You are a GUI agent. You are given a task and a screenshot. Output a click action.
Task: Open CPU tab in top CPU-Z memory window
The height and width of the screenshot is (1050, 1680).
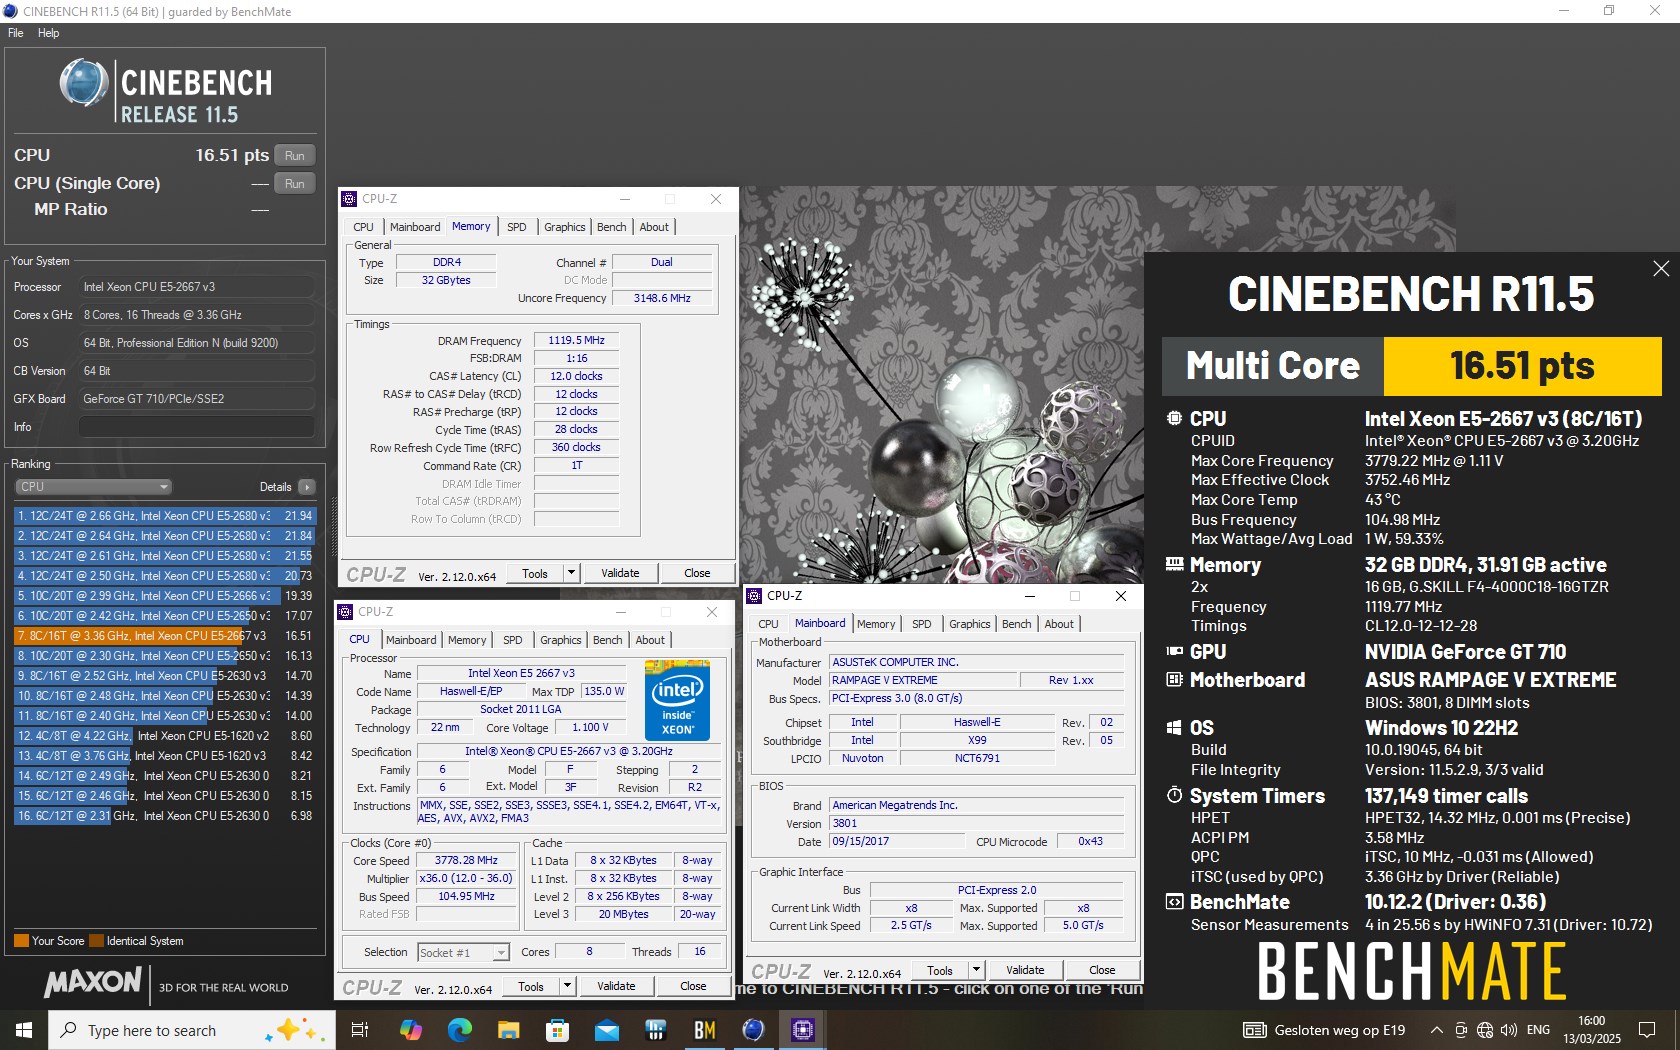coord(363,227)
